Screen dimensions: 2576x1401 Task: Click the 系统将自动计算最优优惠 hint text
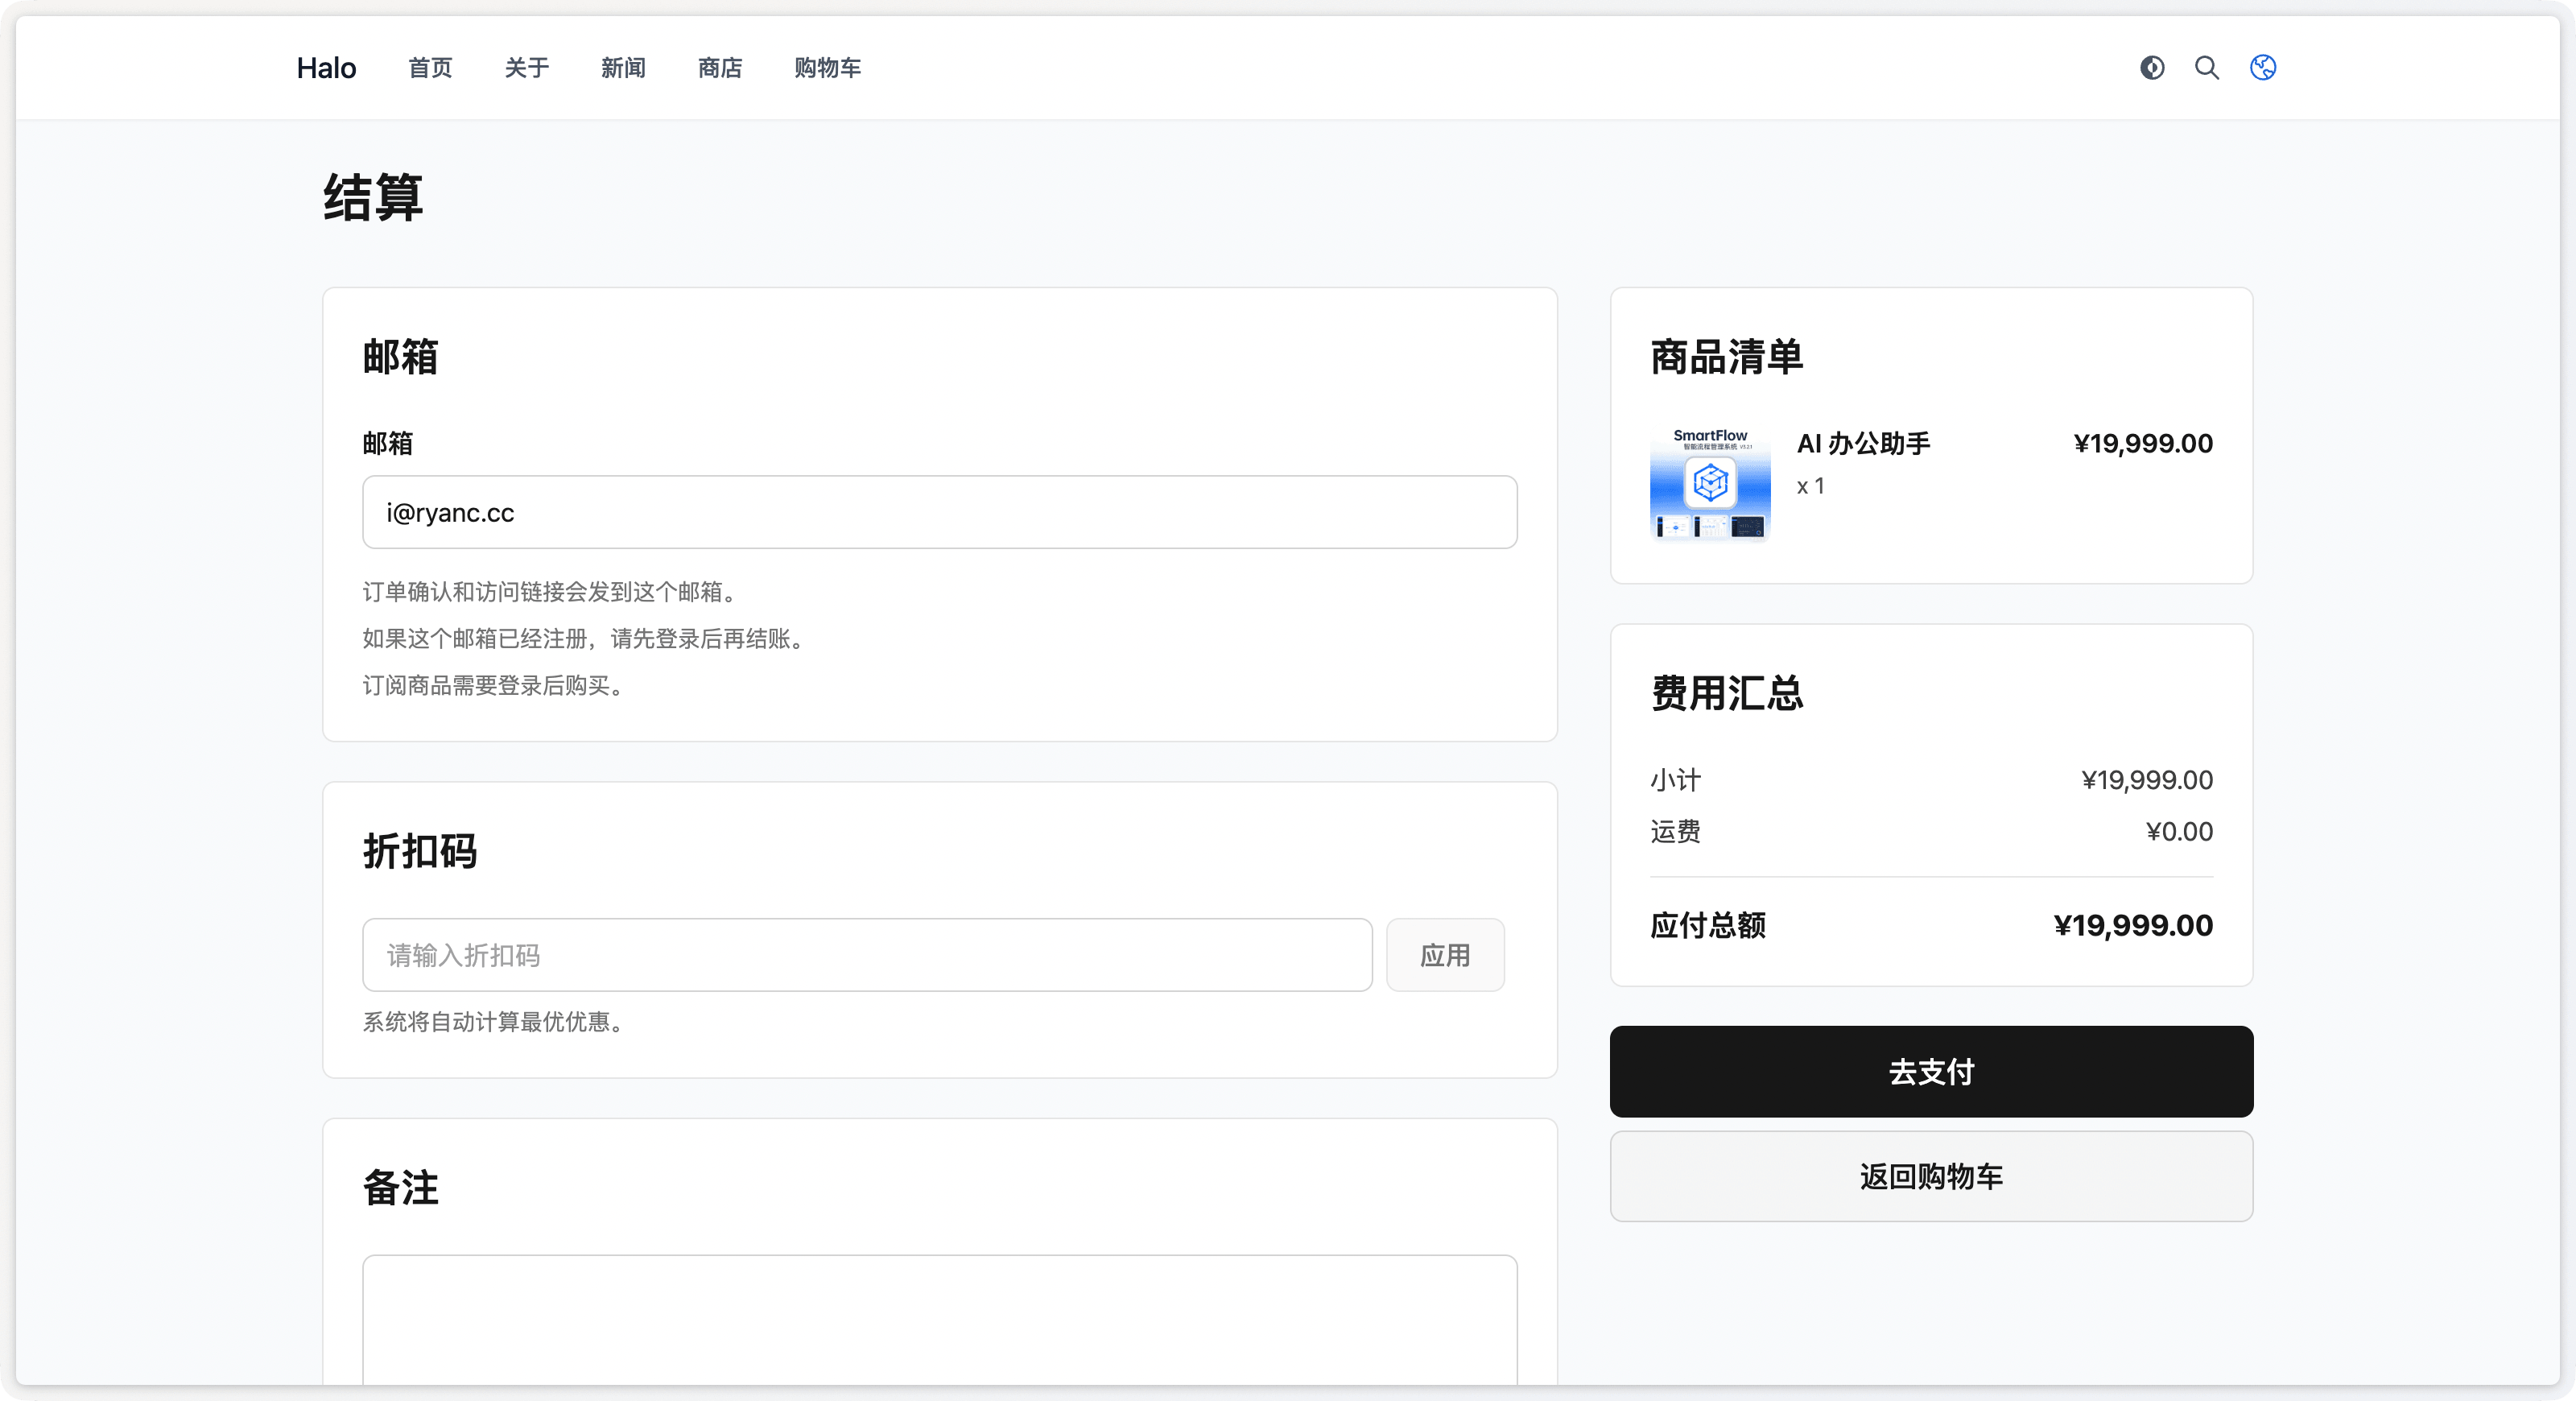493,1021
